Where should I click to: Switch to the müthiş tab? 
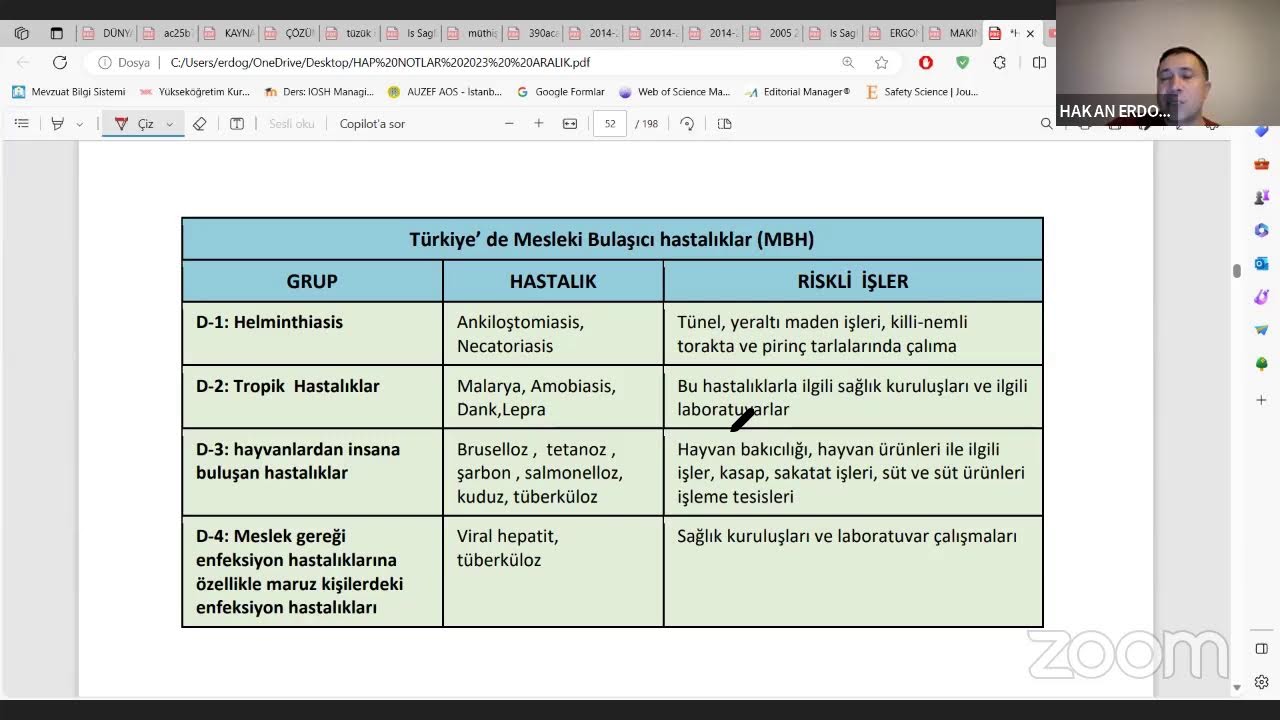(472, 33)
